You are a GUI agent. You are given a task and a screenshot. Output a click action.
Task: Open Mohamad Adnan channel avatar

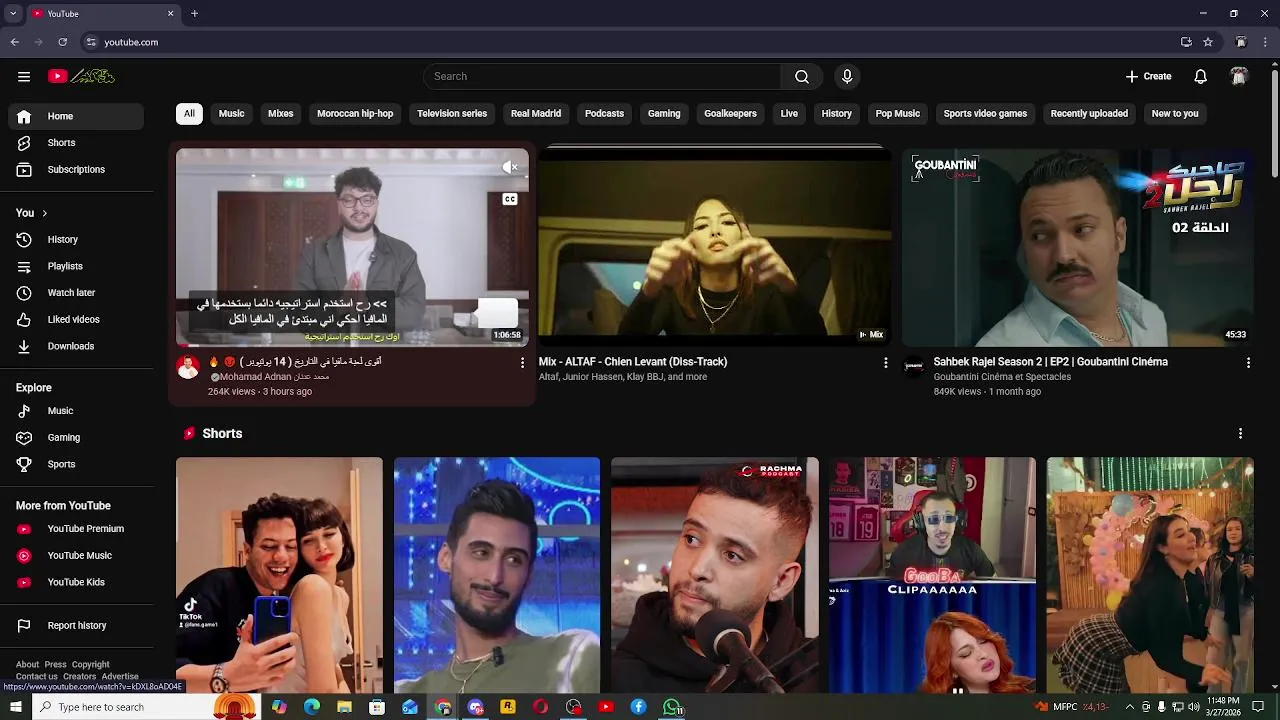pyautogui.click(x=188, y=367)
